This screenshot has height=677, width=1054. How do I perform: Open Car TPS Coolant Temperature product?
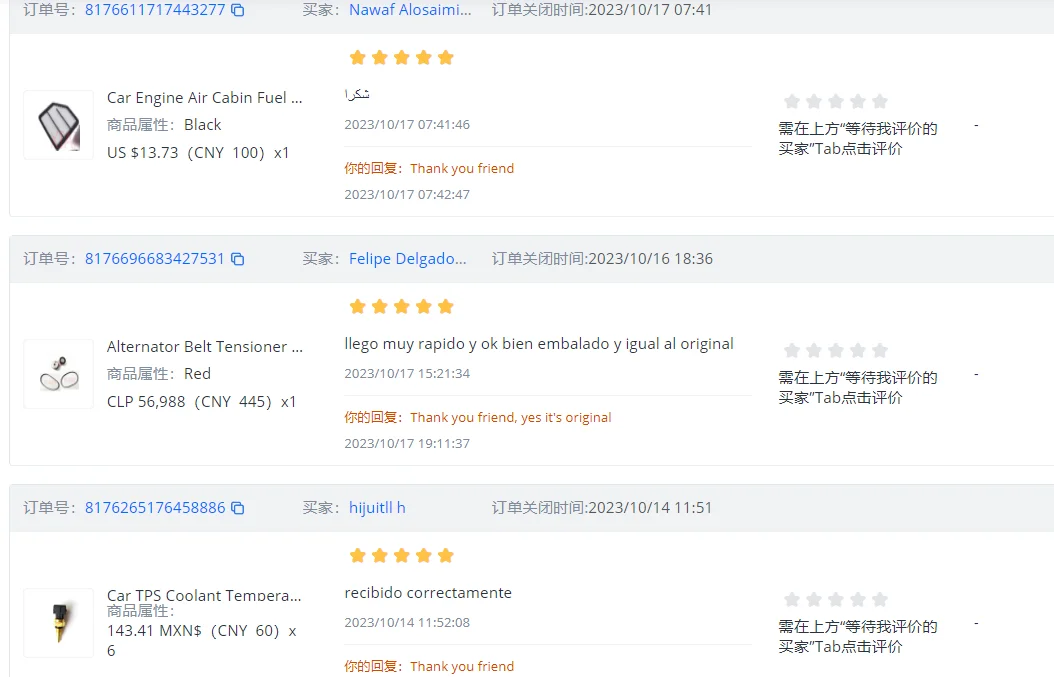pos(204,595)
